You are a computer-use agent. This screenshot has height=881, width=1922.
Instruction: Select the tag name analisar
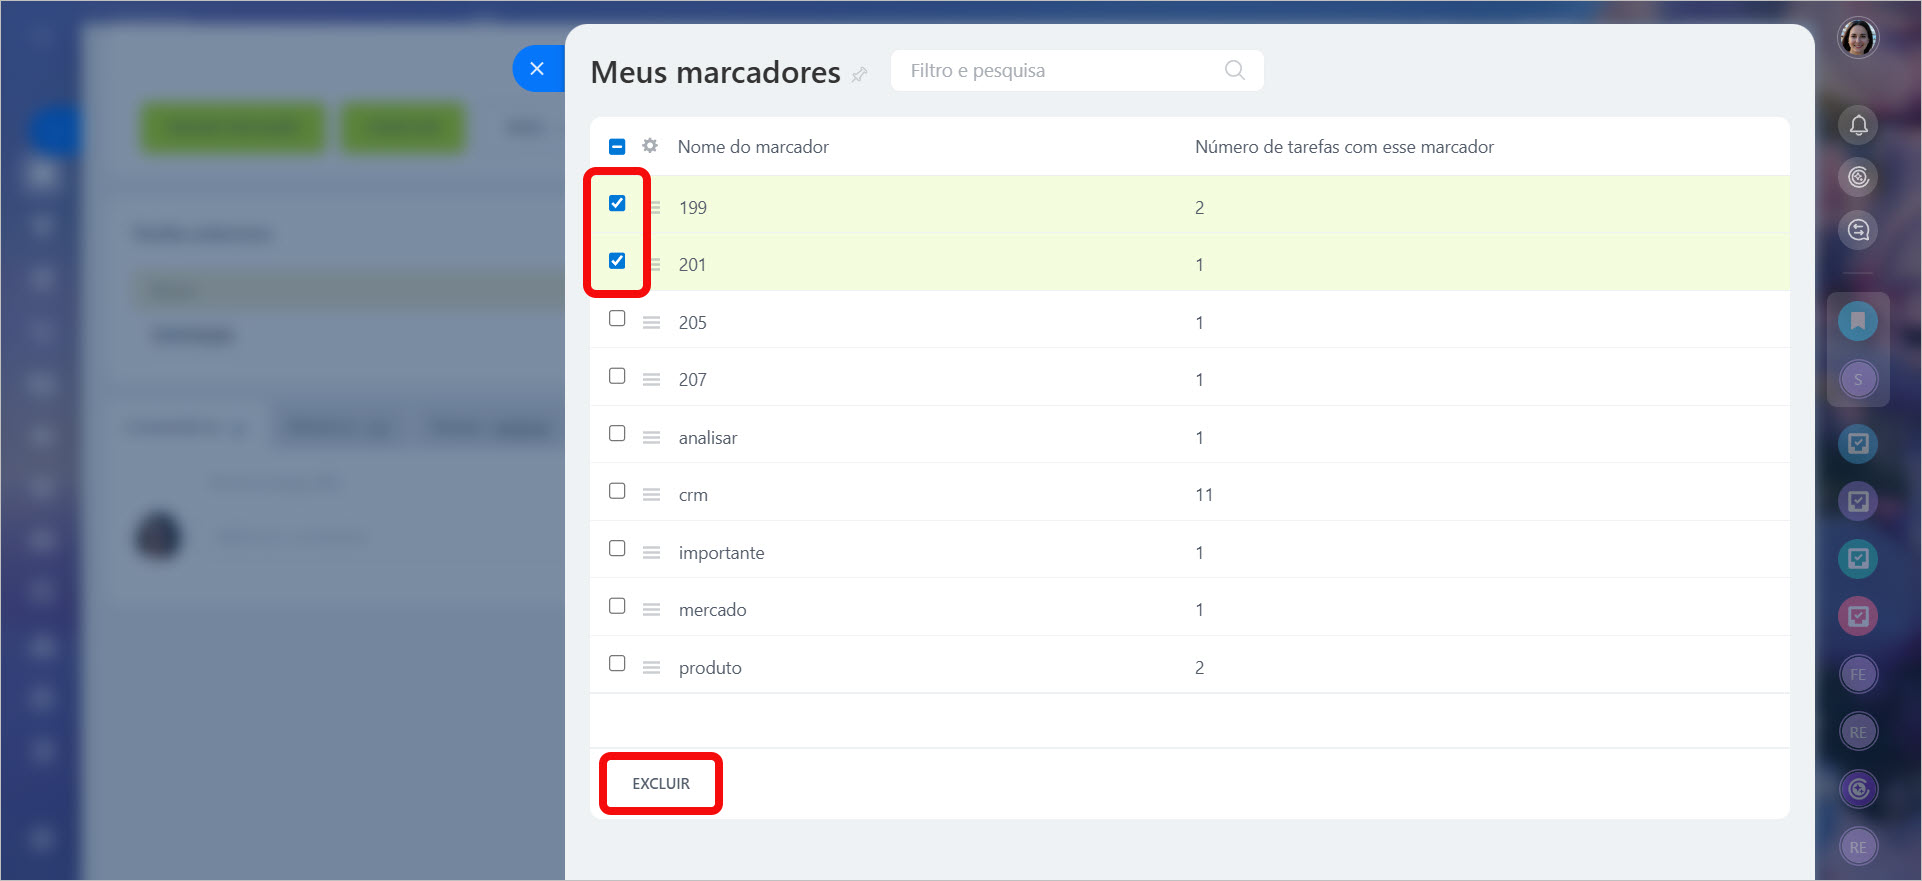pos(708,438)
